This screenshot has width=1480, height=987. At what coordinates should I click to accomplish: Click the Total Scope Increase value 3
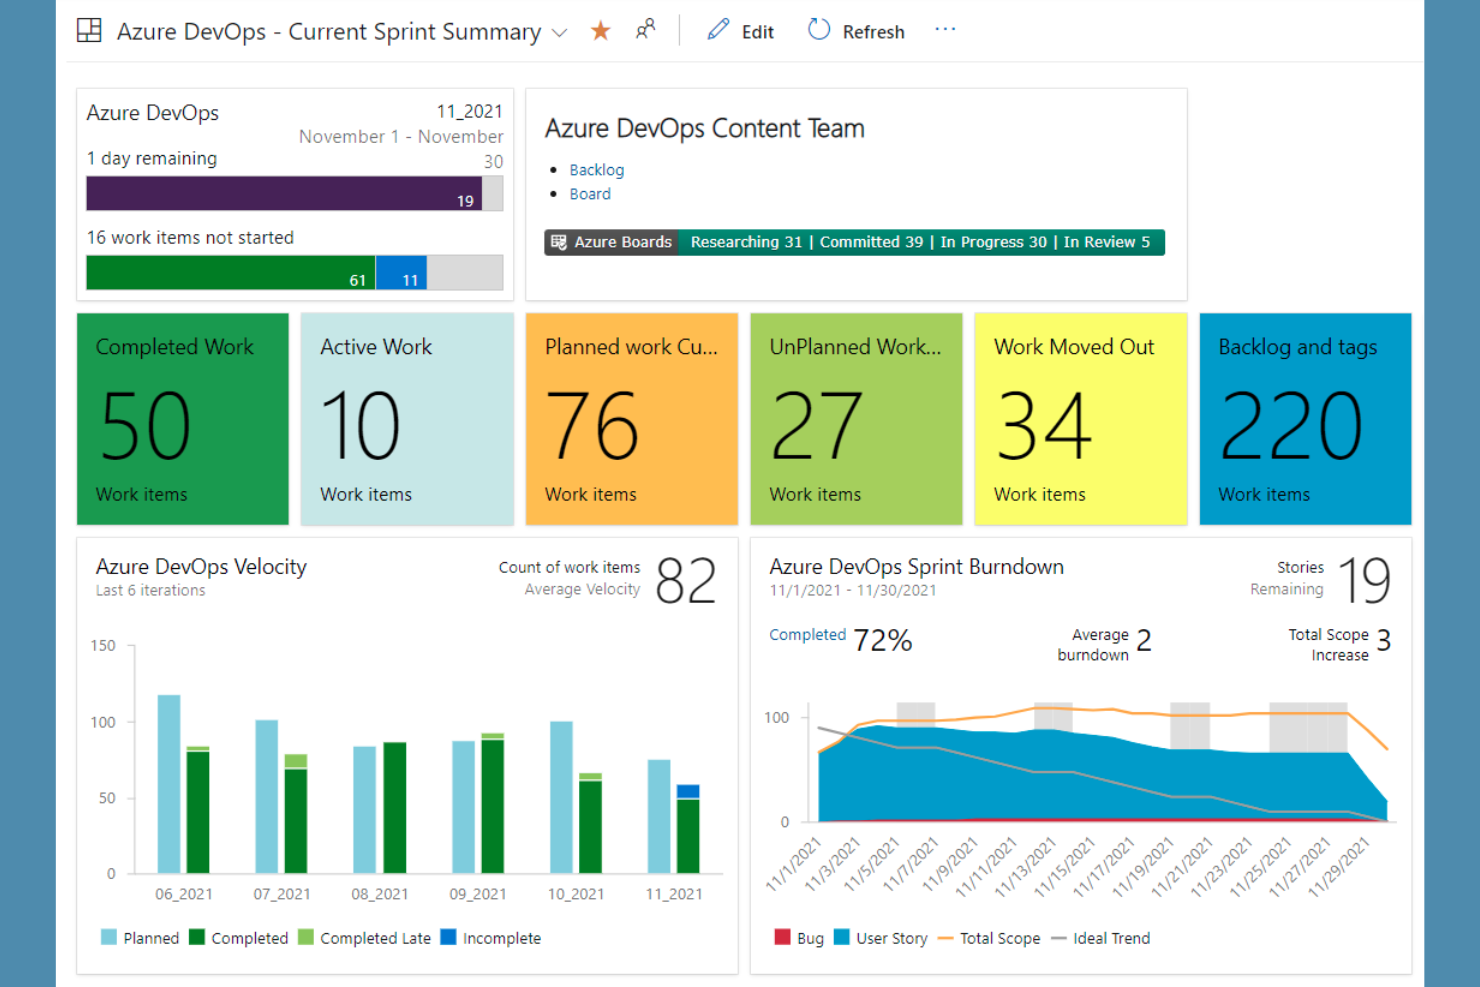(x=1384, y=640)
